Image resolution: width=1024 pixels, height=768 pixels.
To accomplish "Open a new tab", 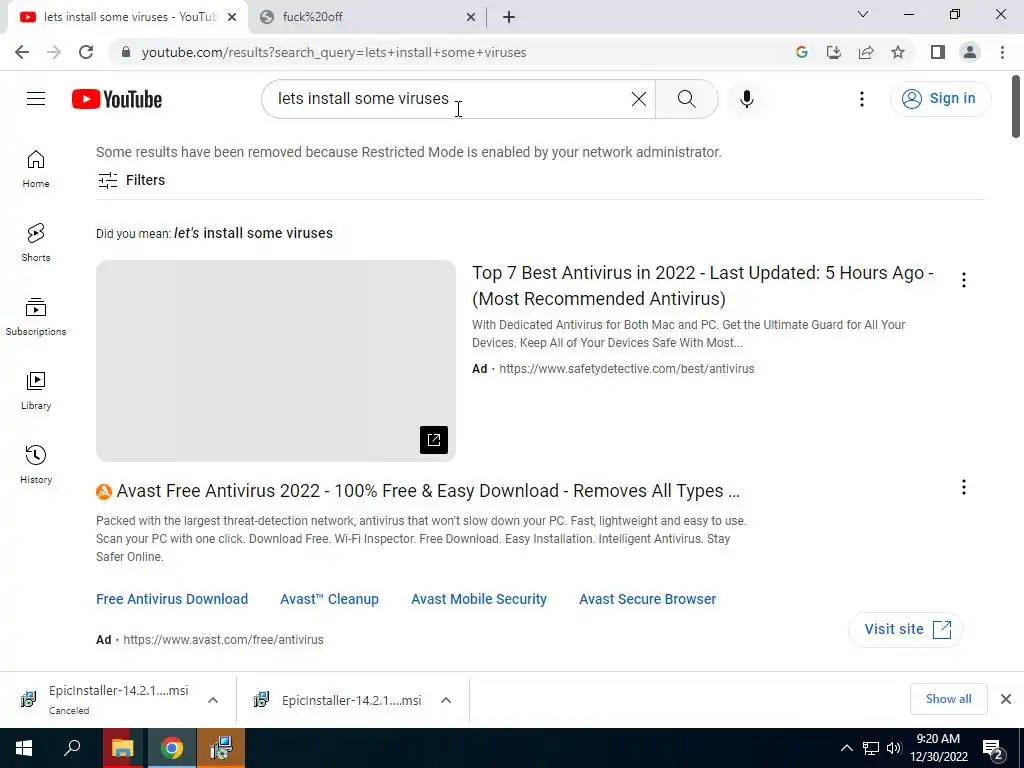I will point(509,17).
